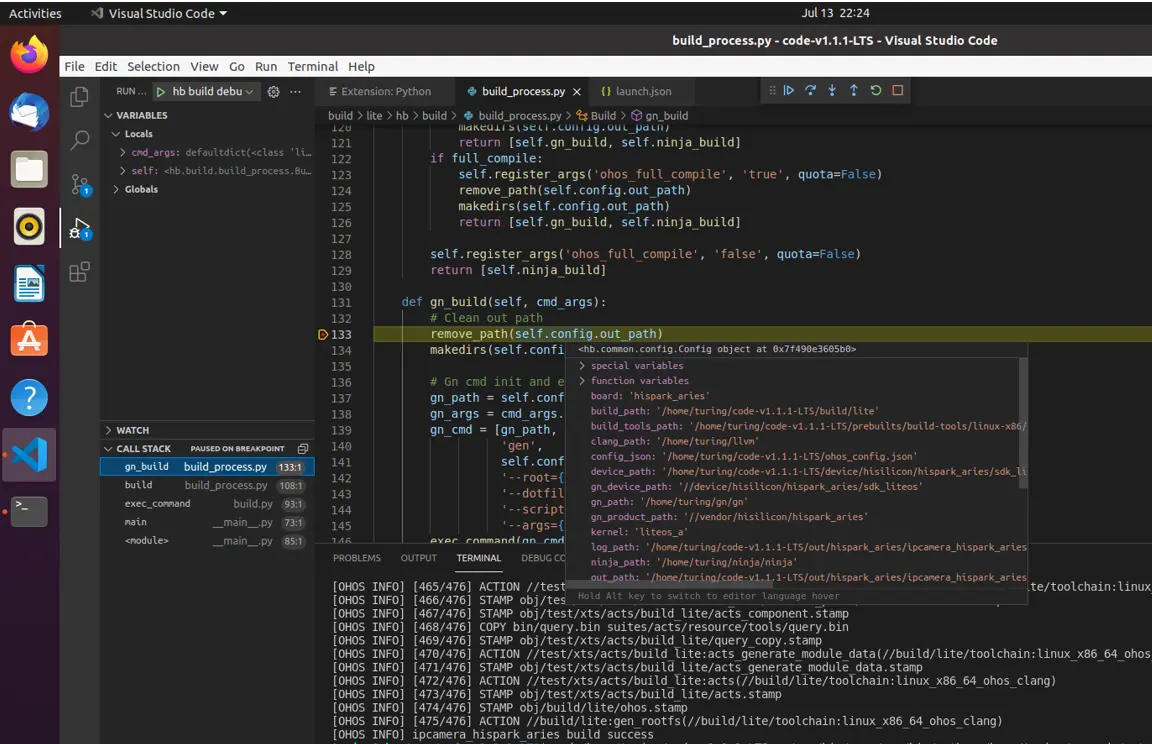Screen dimensions: 1152x744
Task: Open the Help menu
Action: point(361,66)
